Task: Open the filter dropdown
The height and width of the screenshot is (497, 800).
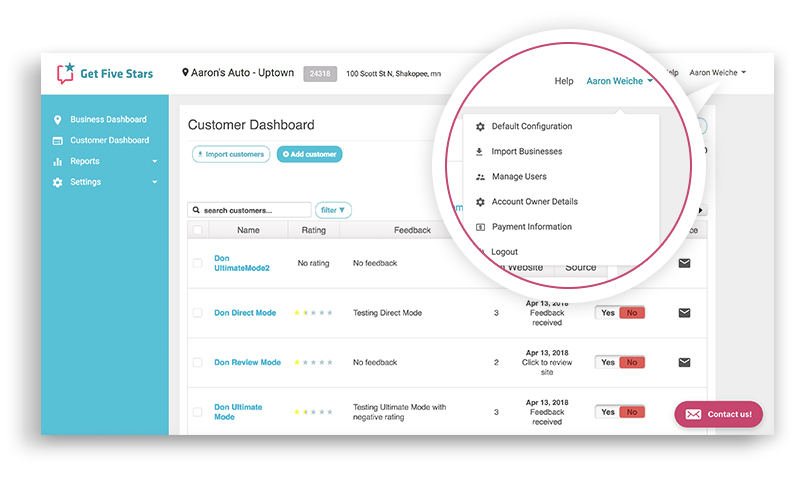Action: [x=333, y=210]
